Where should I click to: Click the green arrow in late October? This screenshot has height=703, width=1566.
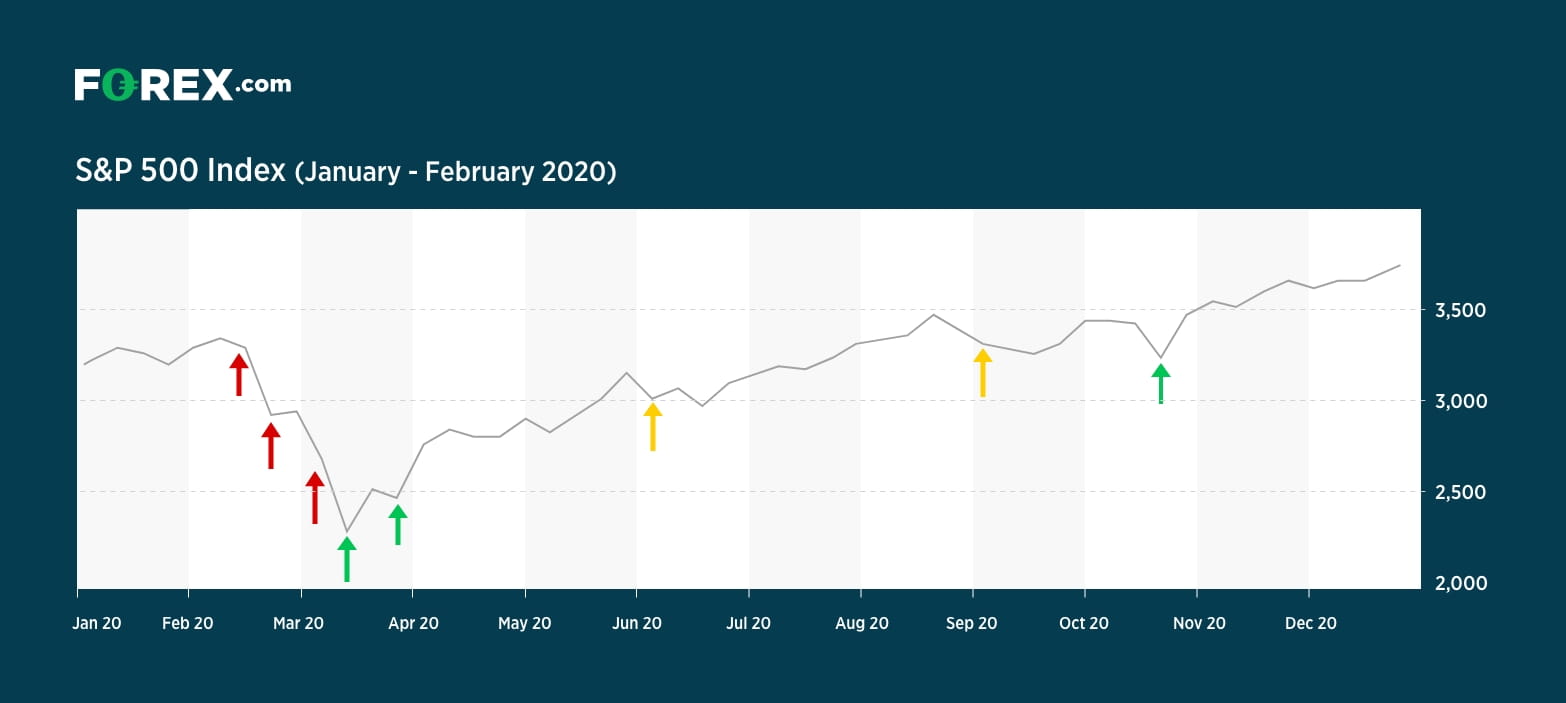[1160, 384]
